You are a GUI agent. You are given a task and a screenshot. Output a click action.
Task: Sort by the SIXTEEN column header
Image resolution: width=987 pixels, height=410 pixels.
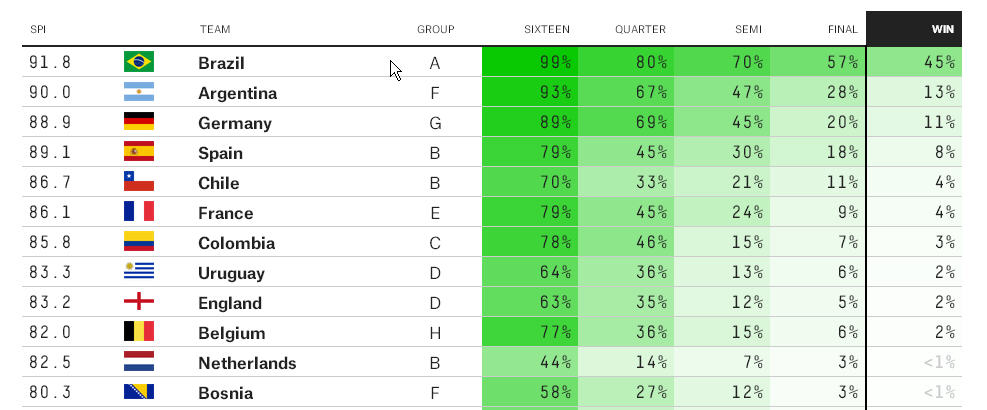pos(547,29)
